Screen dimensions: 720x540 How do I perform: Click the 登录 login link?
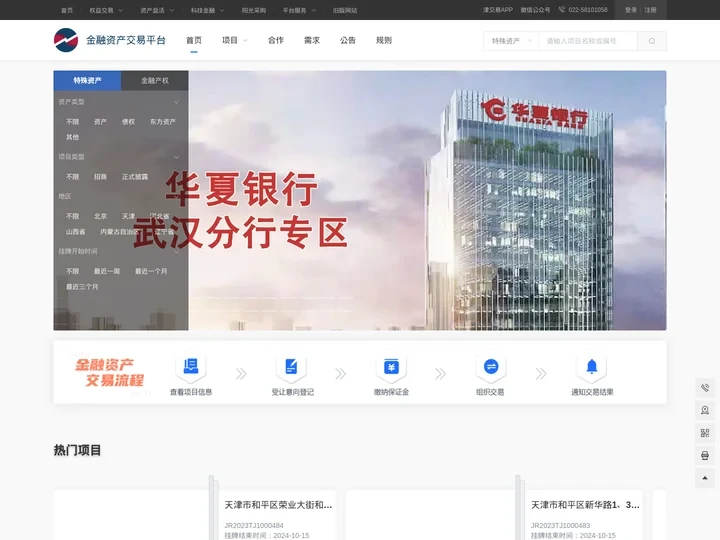click(x=631, y=10)
